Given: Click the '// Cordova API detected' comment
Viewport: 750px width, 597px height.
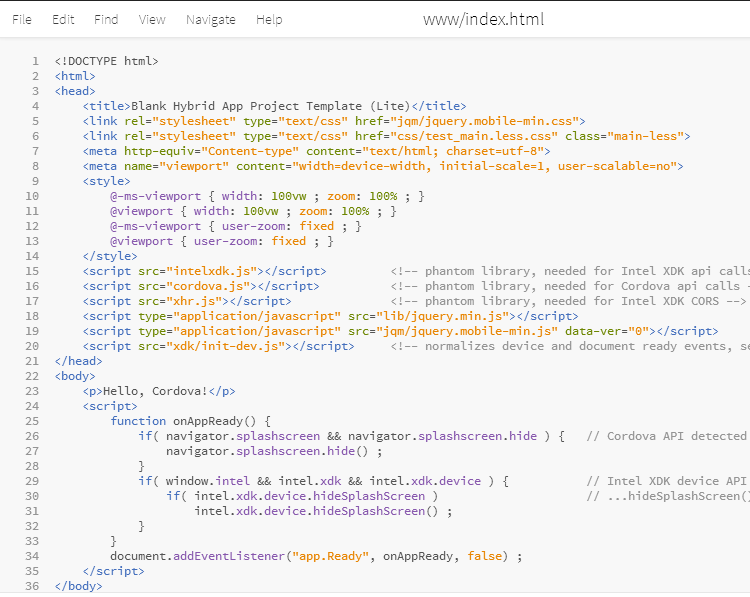Looking at the screenshot, I should tap(666, 436).
